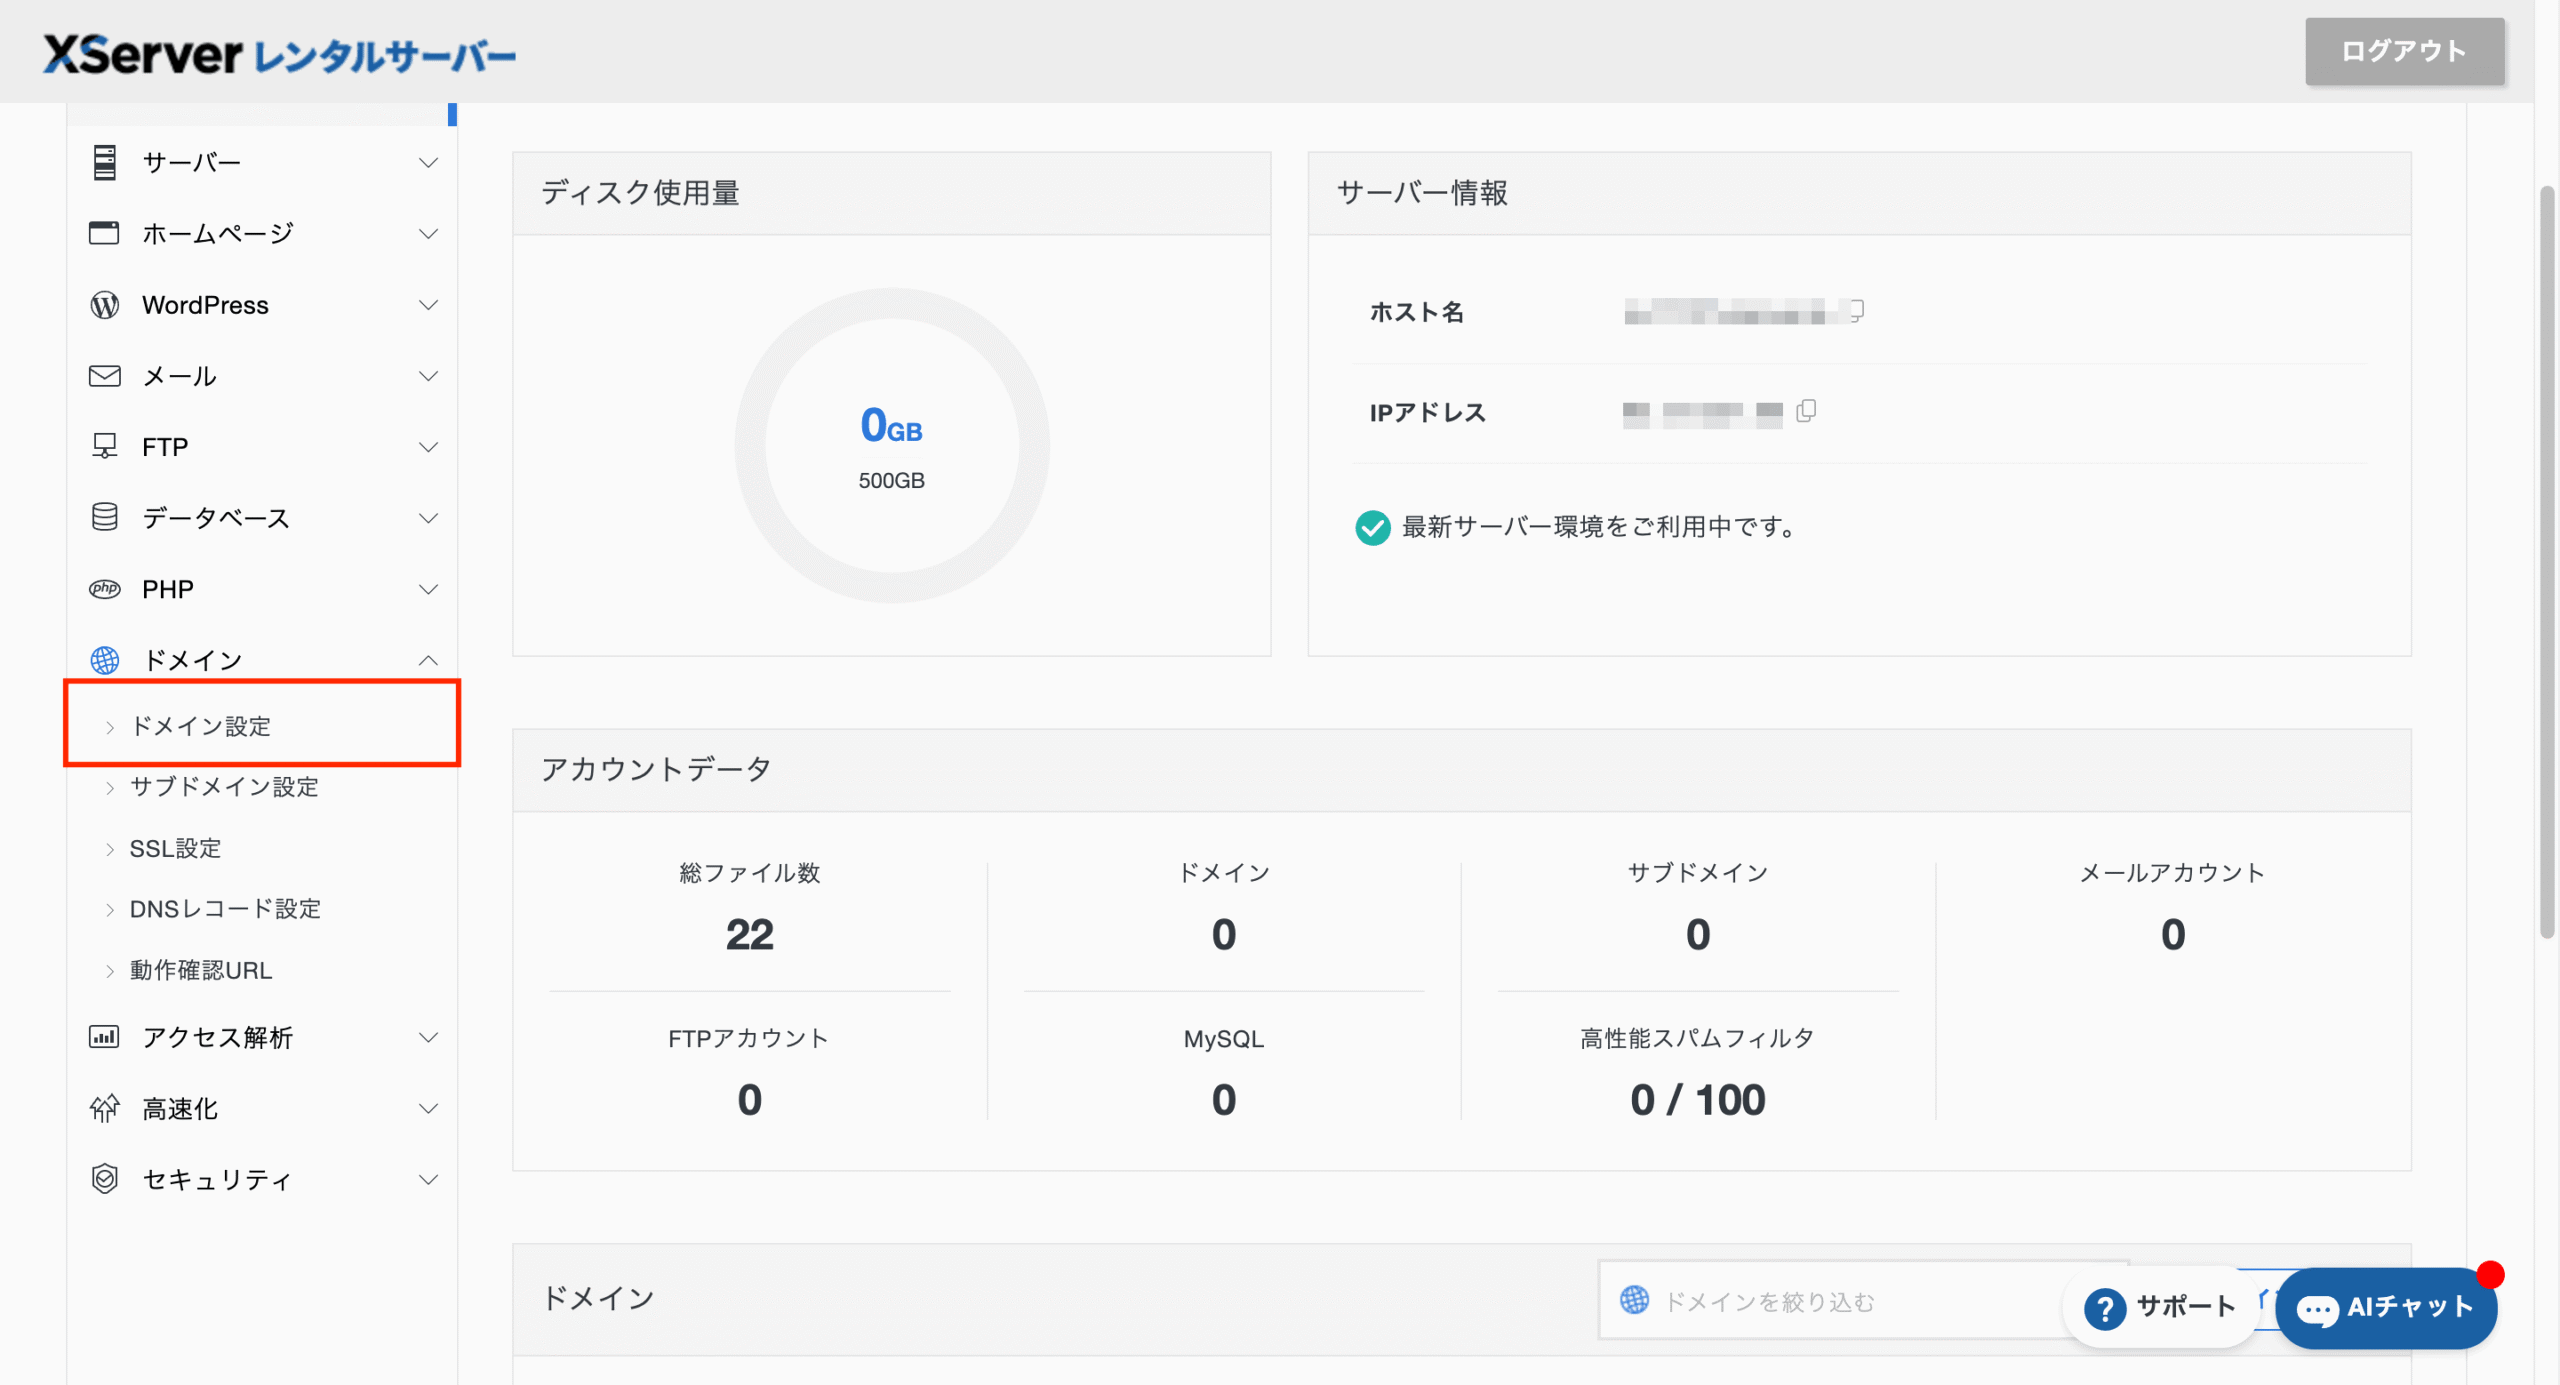Image resolution: width=2560 pixels, height=1385 pixels.
Task: Click the サーバー情報 panel heading
Action: tap(1421, 192)
